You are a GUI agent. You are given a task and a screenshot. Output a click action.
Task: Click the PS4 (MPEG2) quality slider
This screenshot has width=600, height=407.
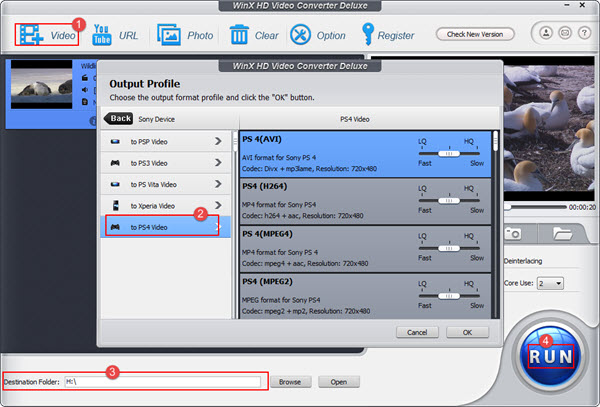point(449,296)
